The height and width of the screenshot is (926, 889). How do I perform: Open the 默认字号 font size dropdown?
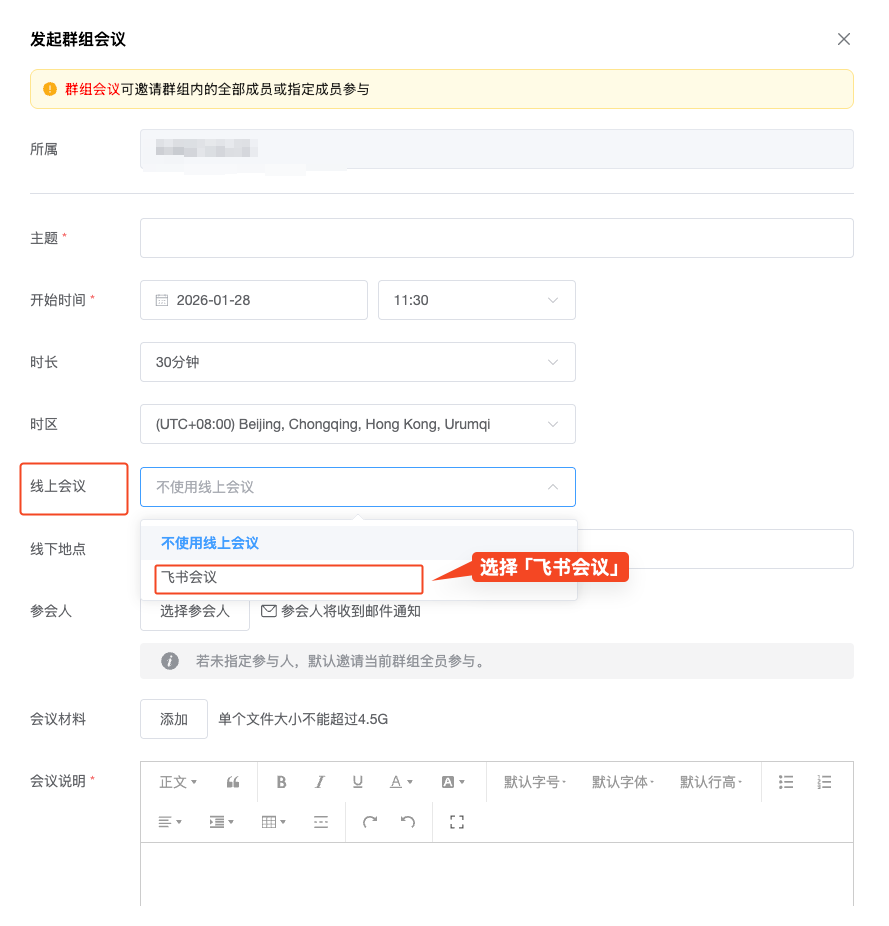coord(535,782)
